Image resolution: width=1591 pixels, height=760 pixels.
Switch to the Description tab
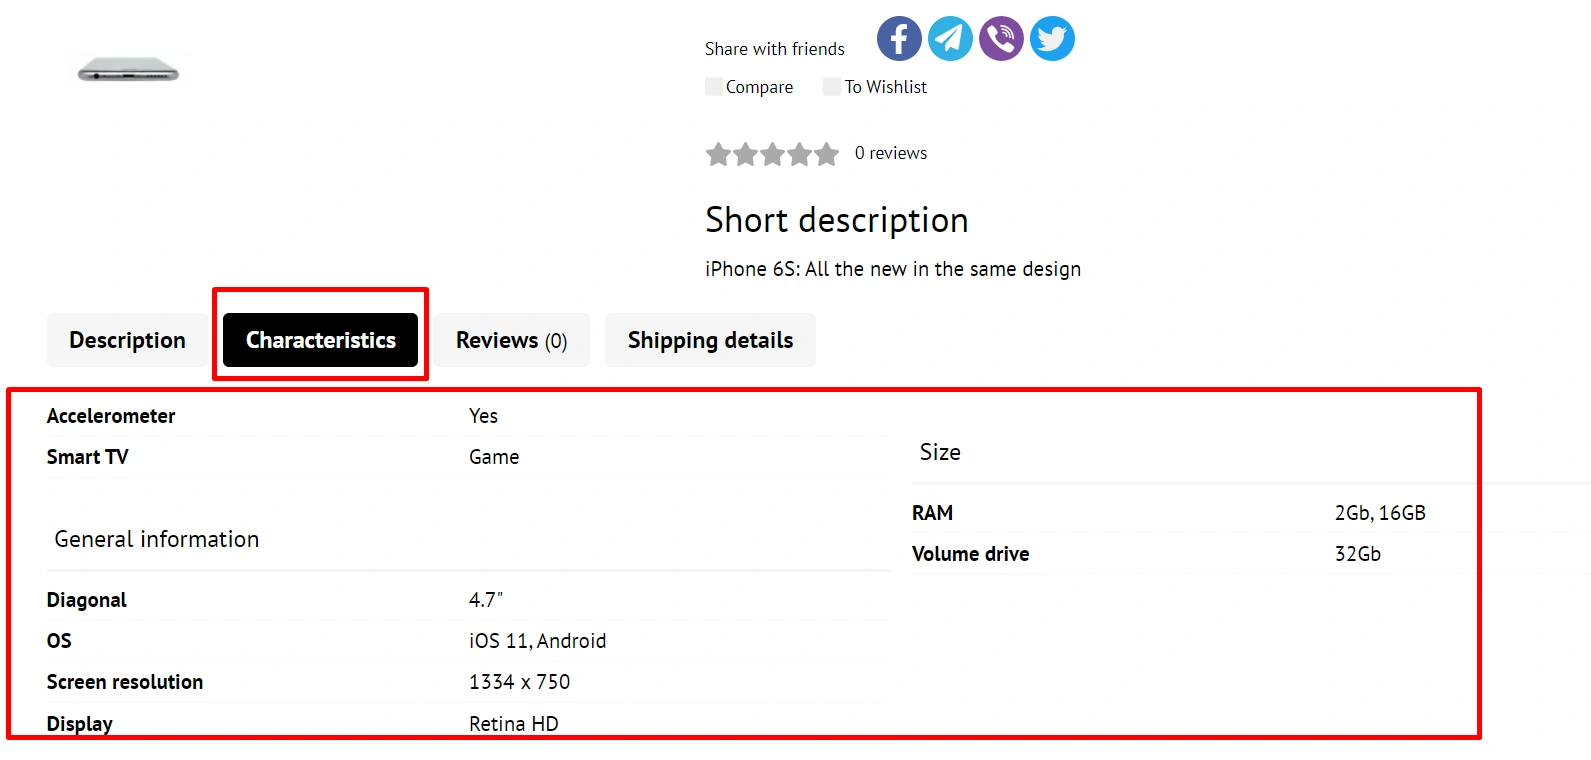[x=127, y=340]
